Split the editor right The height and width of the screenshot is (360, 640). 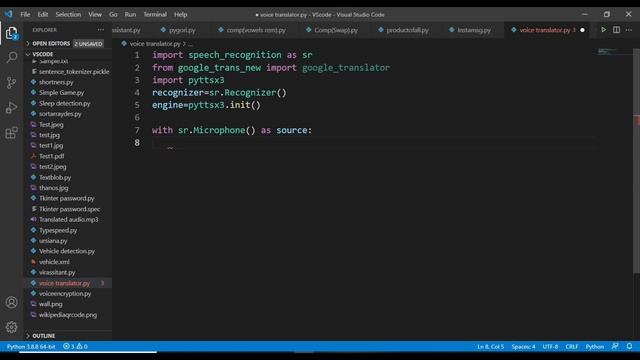pos(616,30)
